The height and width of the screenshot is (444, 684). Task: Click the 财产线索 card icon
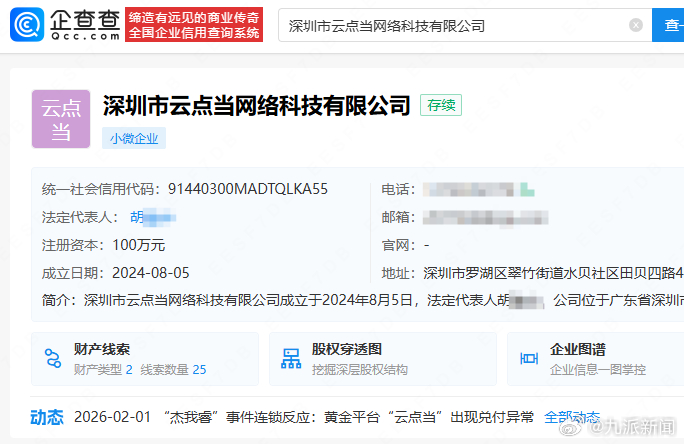click(53, 359)
